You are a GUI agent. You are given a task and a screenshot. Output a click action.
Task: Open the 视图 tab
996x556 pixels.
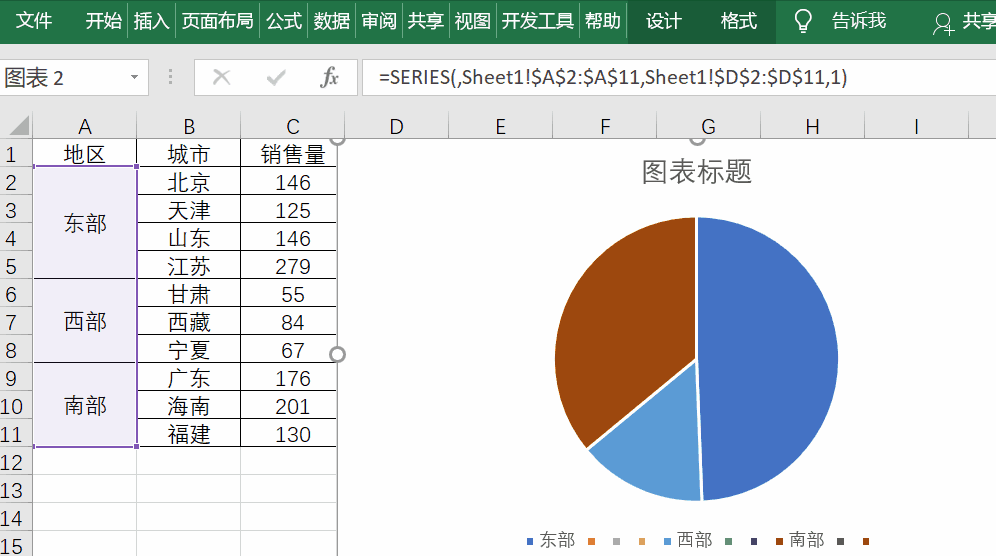pos(473,21)
